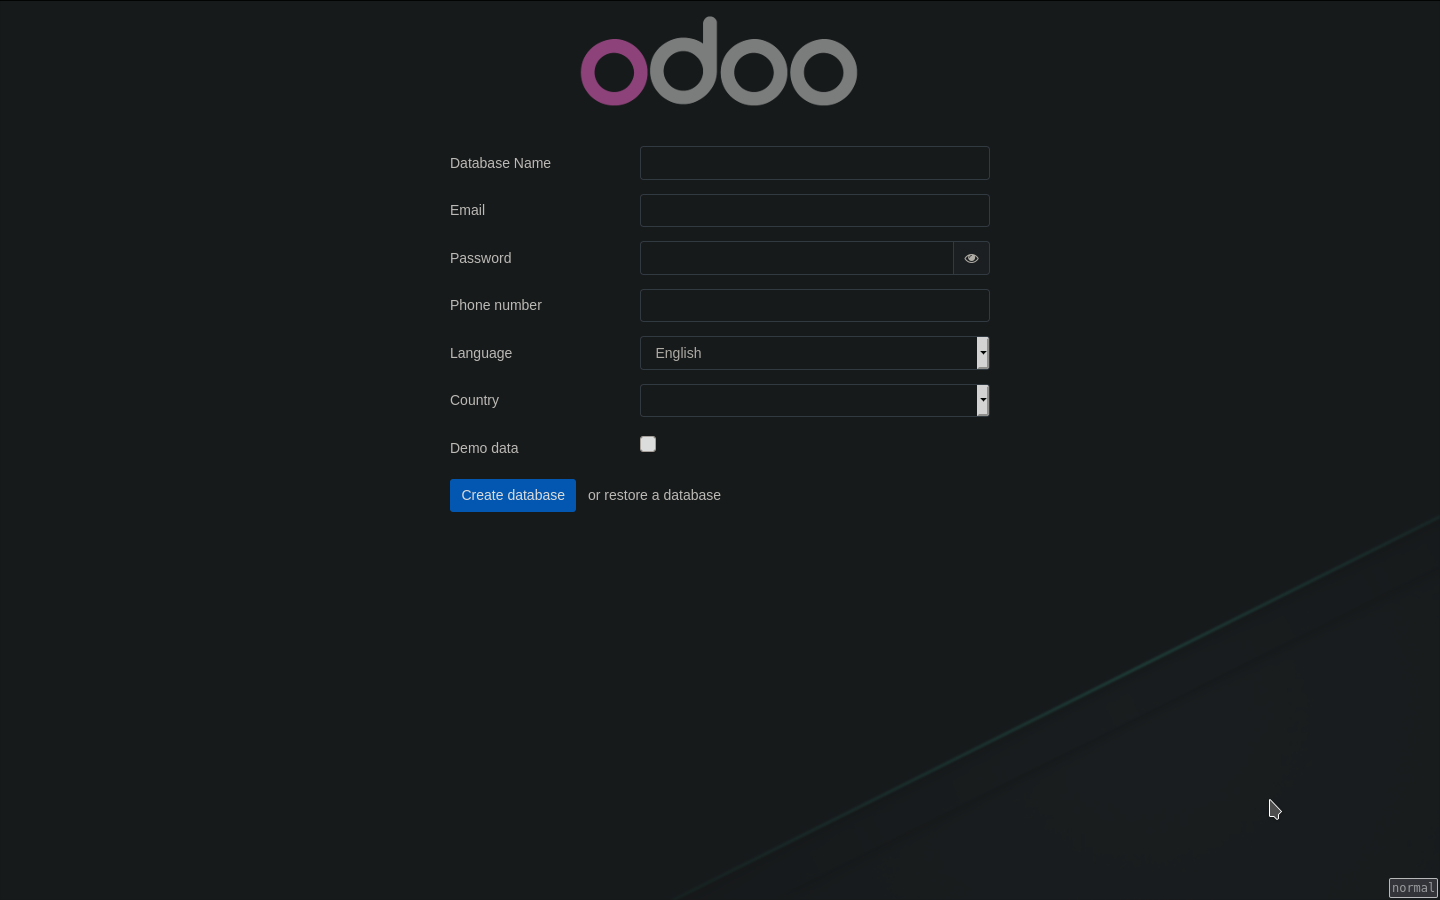
Task: Click the Create database button
Action: point(513,495)
